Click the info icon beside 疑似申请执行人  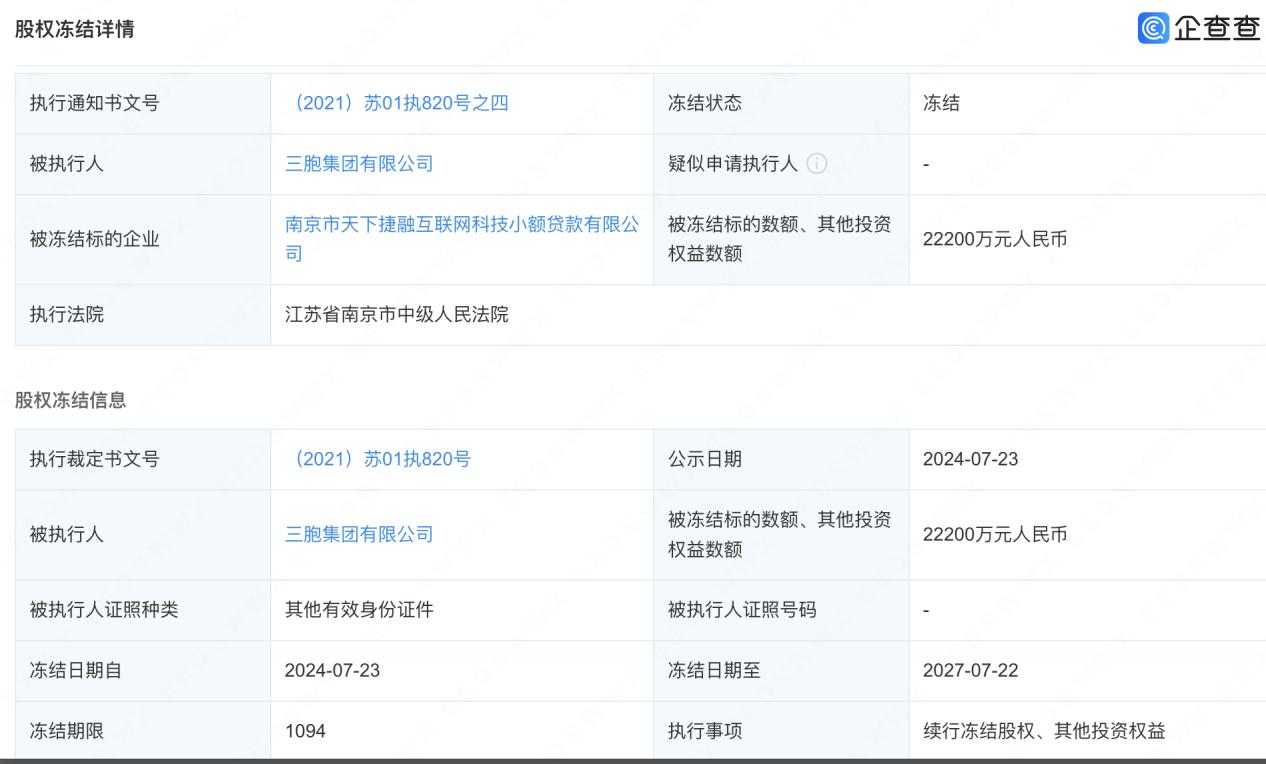point(816,165)
